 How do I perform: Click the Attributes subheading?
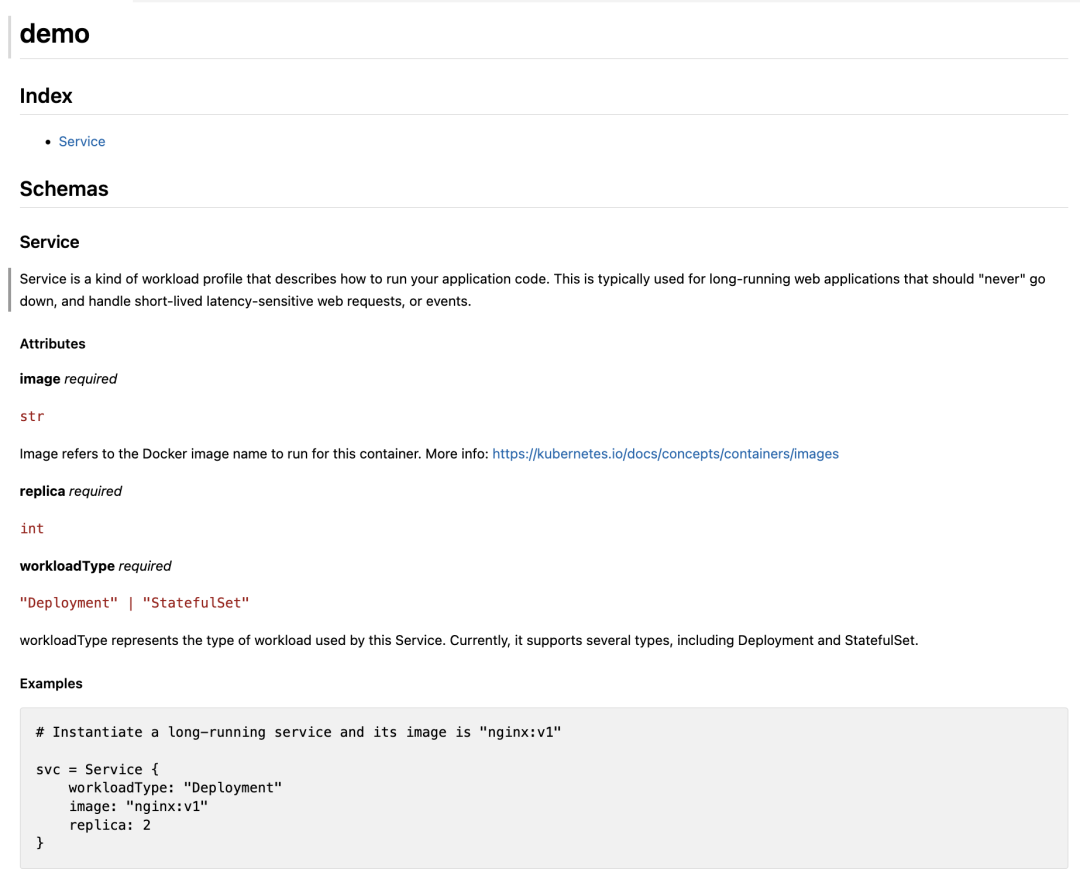point(53,344)
